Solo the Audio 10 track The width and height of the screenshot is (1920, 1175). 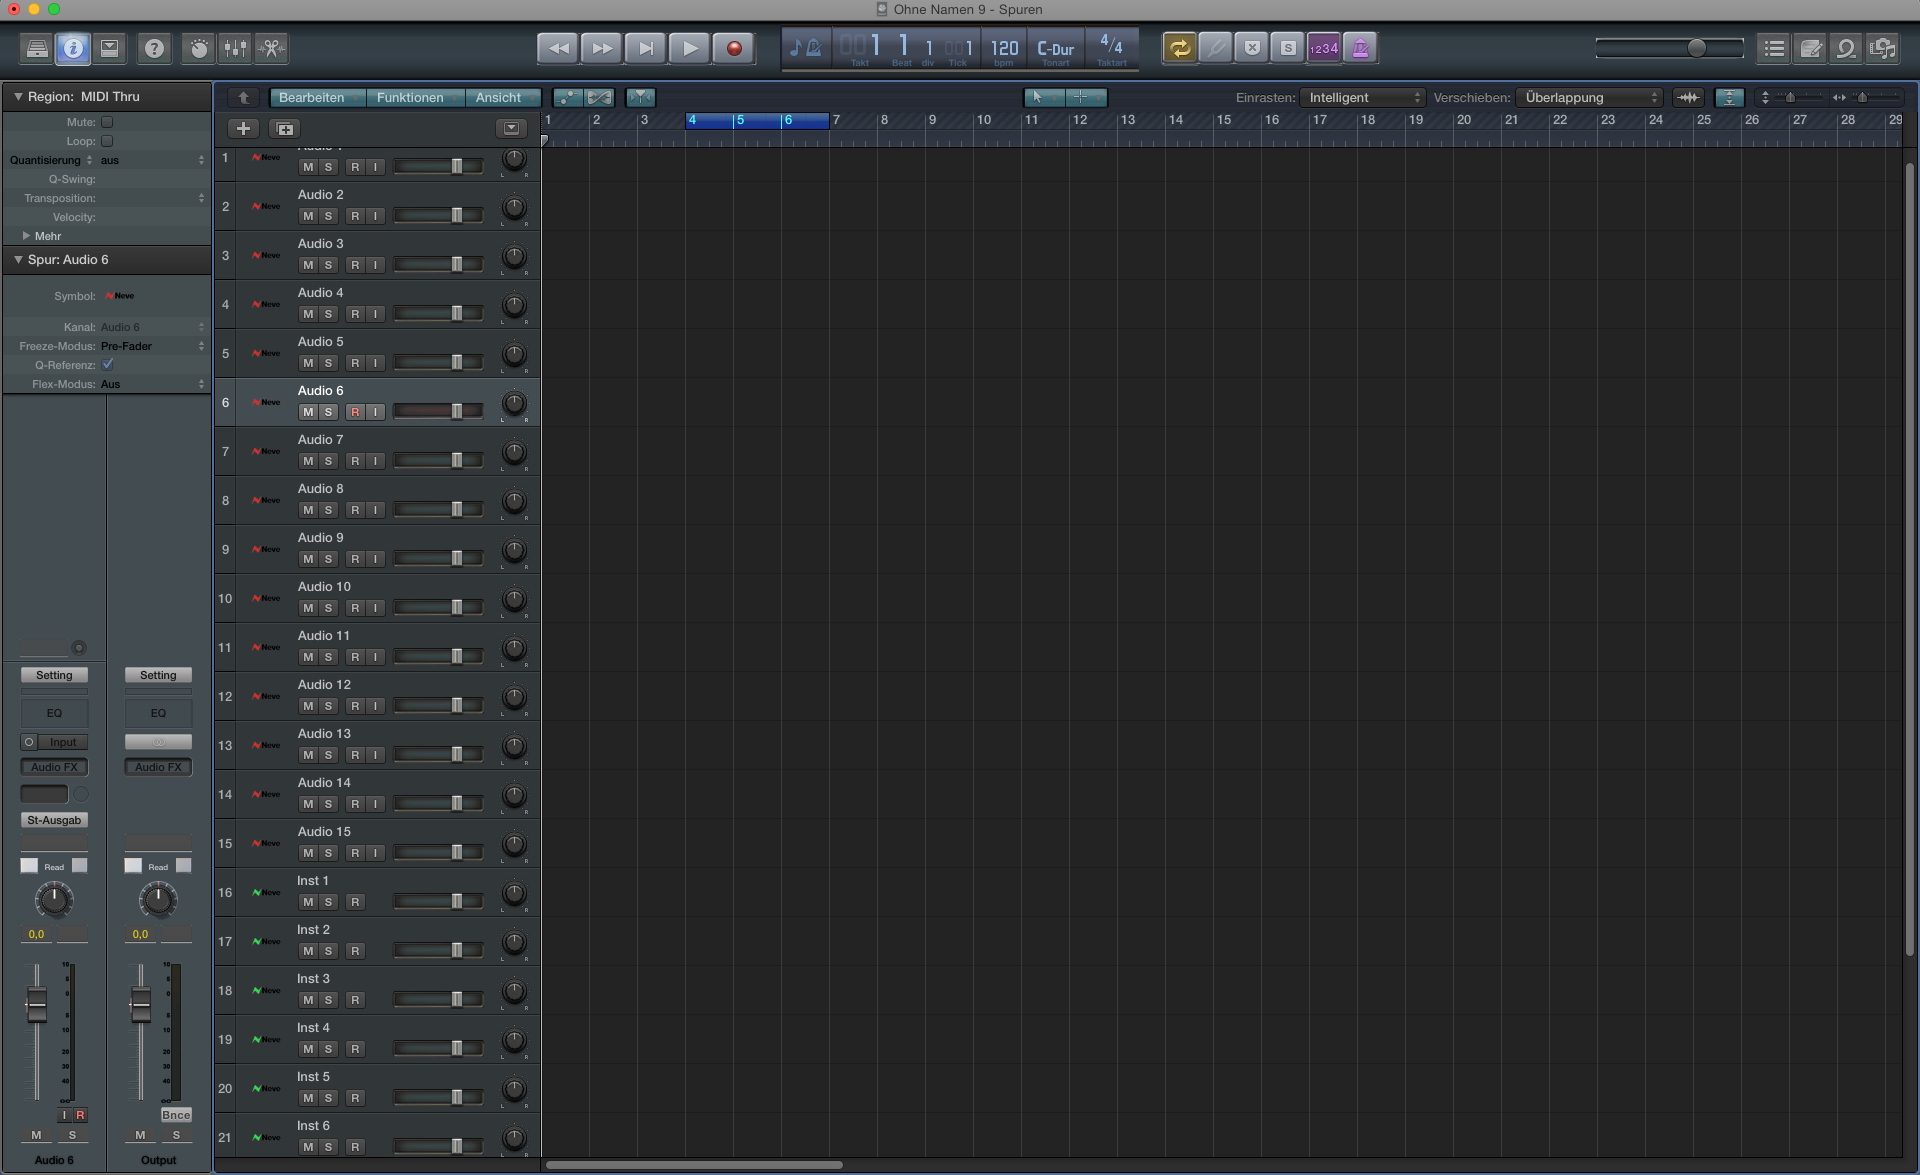(328, 607)
